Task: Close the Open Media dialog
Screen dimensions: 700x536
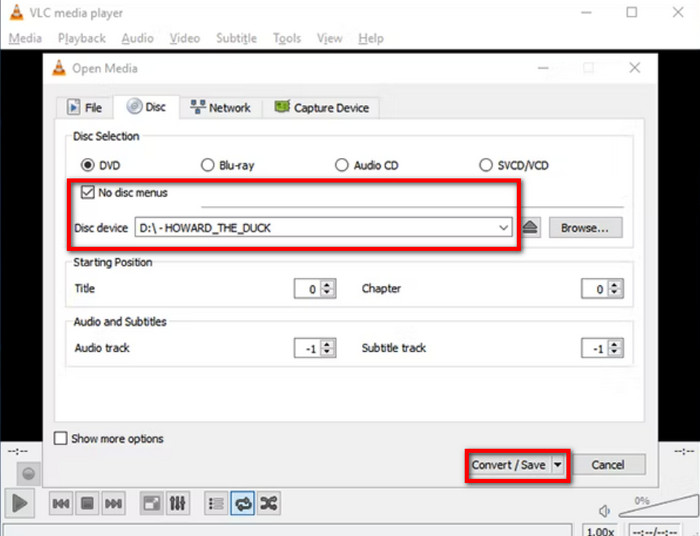Action: 634,68
